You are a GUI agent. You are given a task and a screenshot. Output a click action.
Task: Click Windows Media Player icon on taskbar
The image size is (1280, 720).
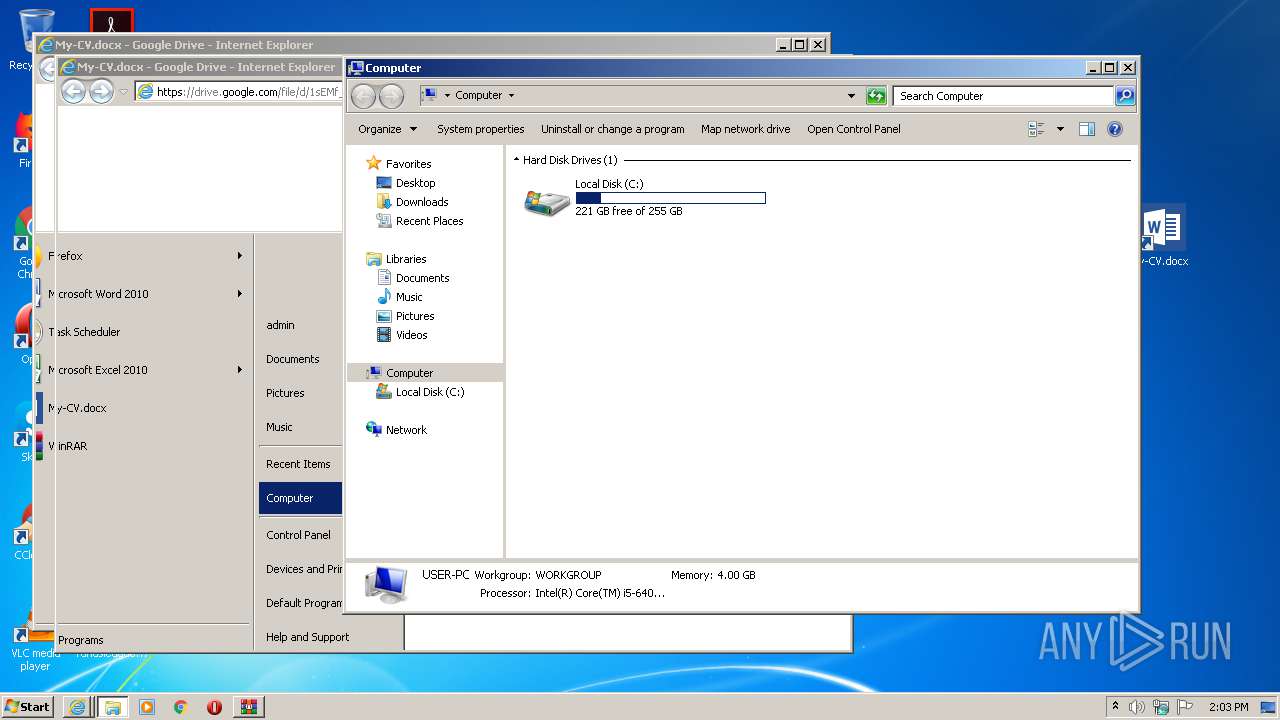[147, 707]
